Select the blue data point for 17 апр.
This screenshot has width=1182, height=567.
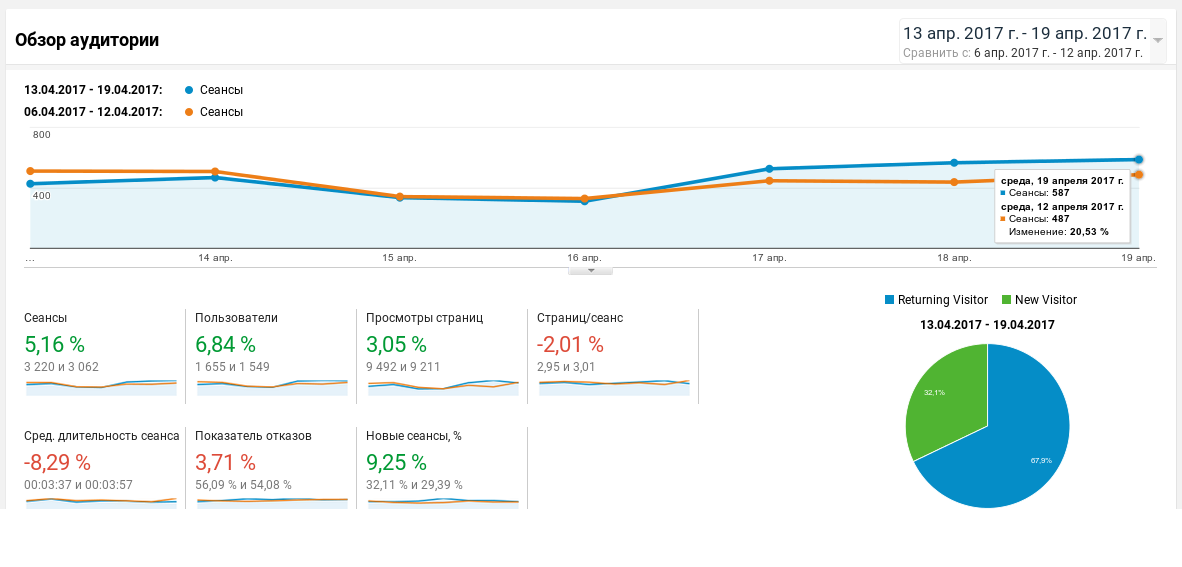click(769, 169)
